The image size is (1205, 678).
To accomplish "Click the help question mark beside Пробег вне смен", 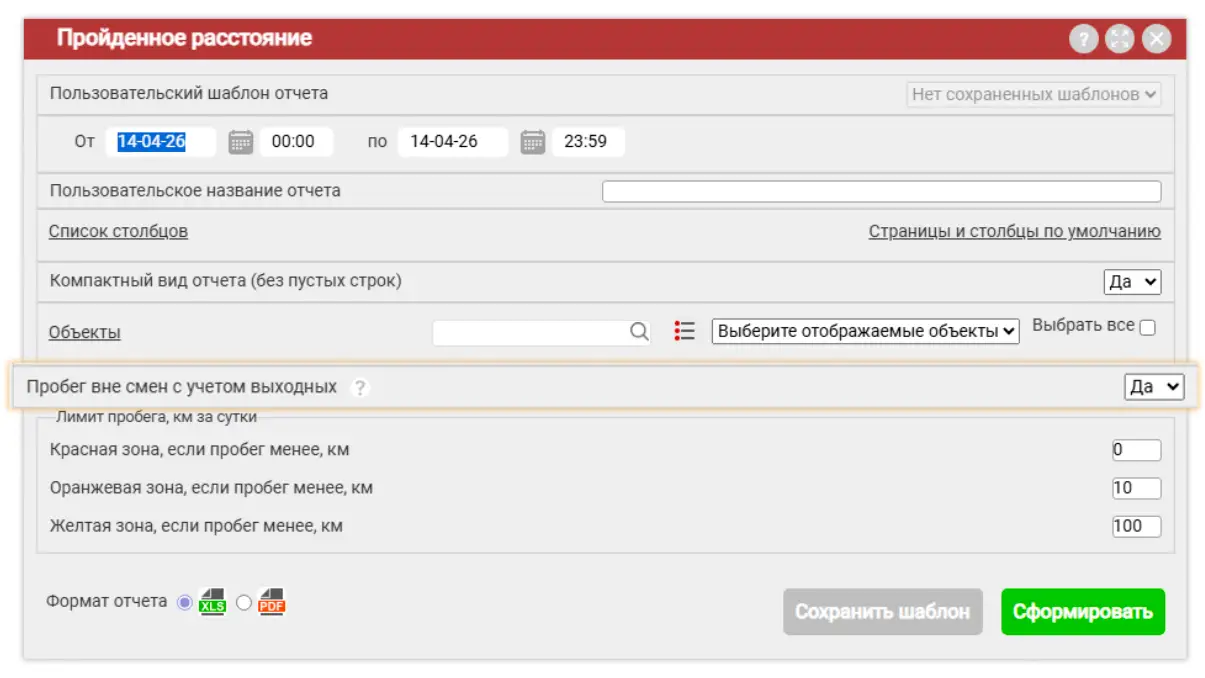I will tap(360, 388).
